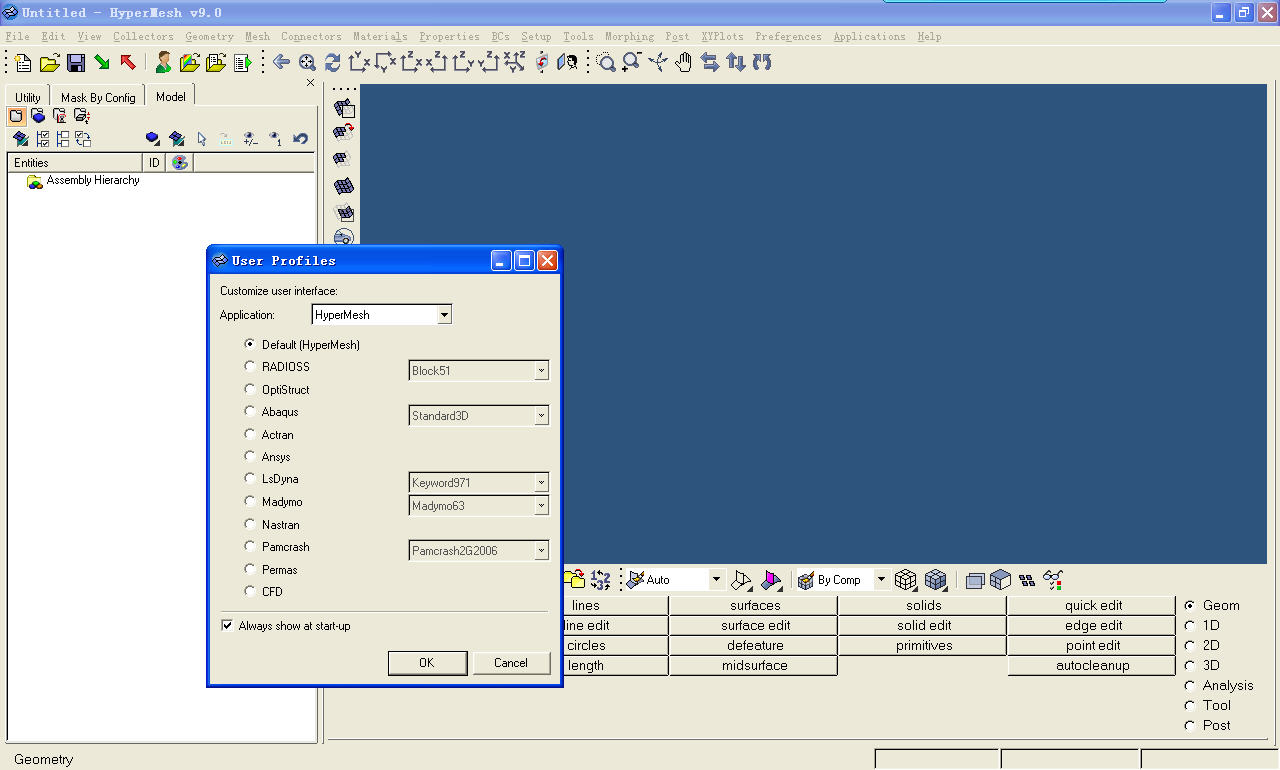Click the circle zoom magnifier icon

pyautogui.click(x=605, y=62)
